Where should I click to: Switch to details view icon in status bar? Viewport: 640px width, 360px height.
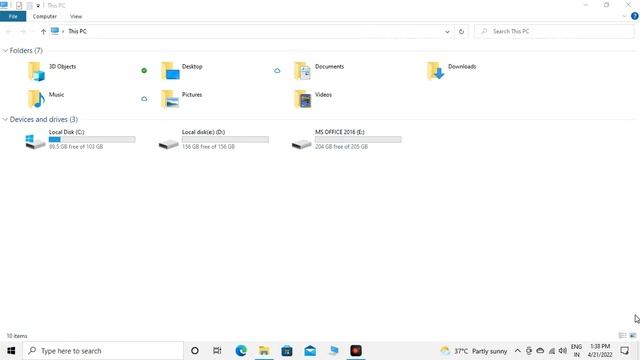tap(622, 336)
